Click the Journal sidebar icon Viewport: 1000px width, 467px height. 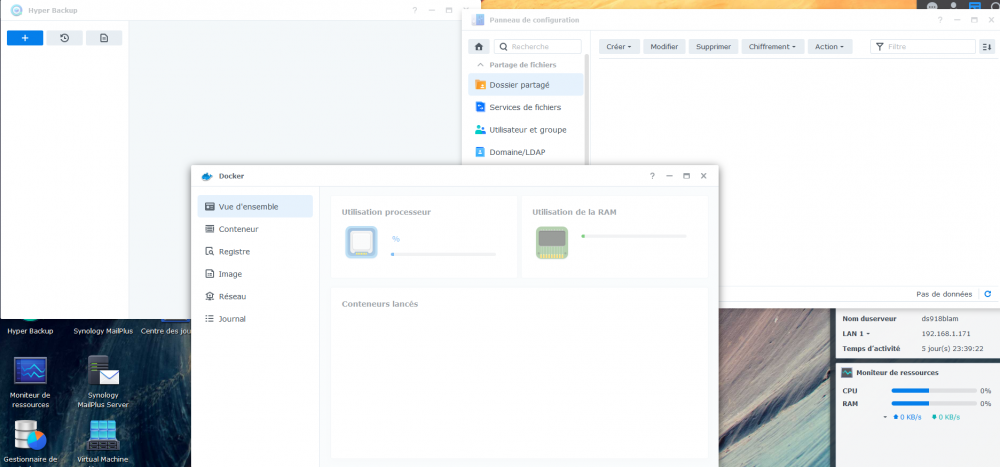tap(209, 319)
